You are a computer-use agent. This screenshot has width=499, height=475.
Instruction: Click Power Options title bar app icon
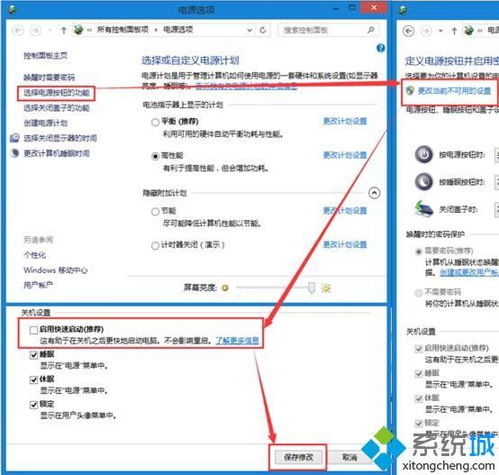[13, 9]
